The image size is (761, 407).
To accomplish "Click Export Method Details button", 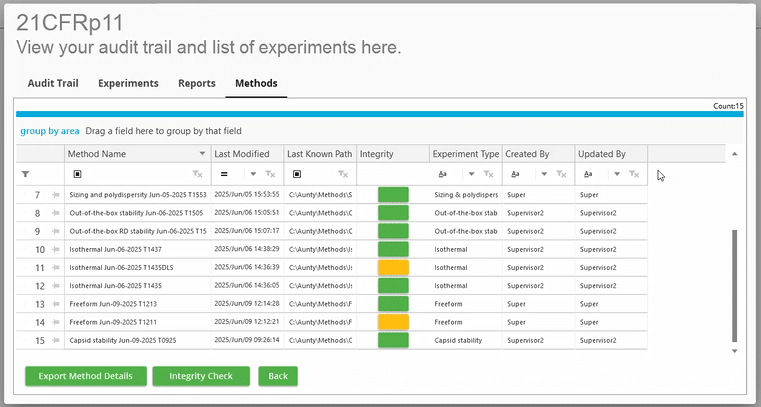I will (85, 376).
